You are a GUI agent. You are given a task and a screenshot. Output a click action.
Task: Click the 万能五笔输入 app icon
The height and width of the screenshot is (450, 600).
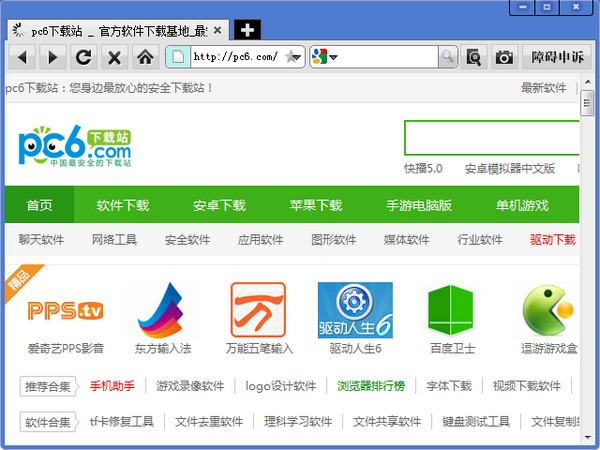(258, 310)
